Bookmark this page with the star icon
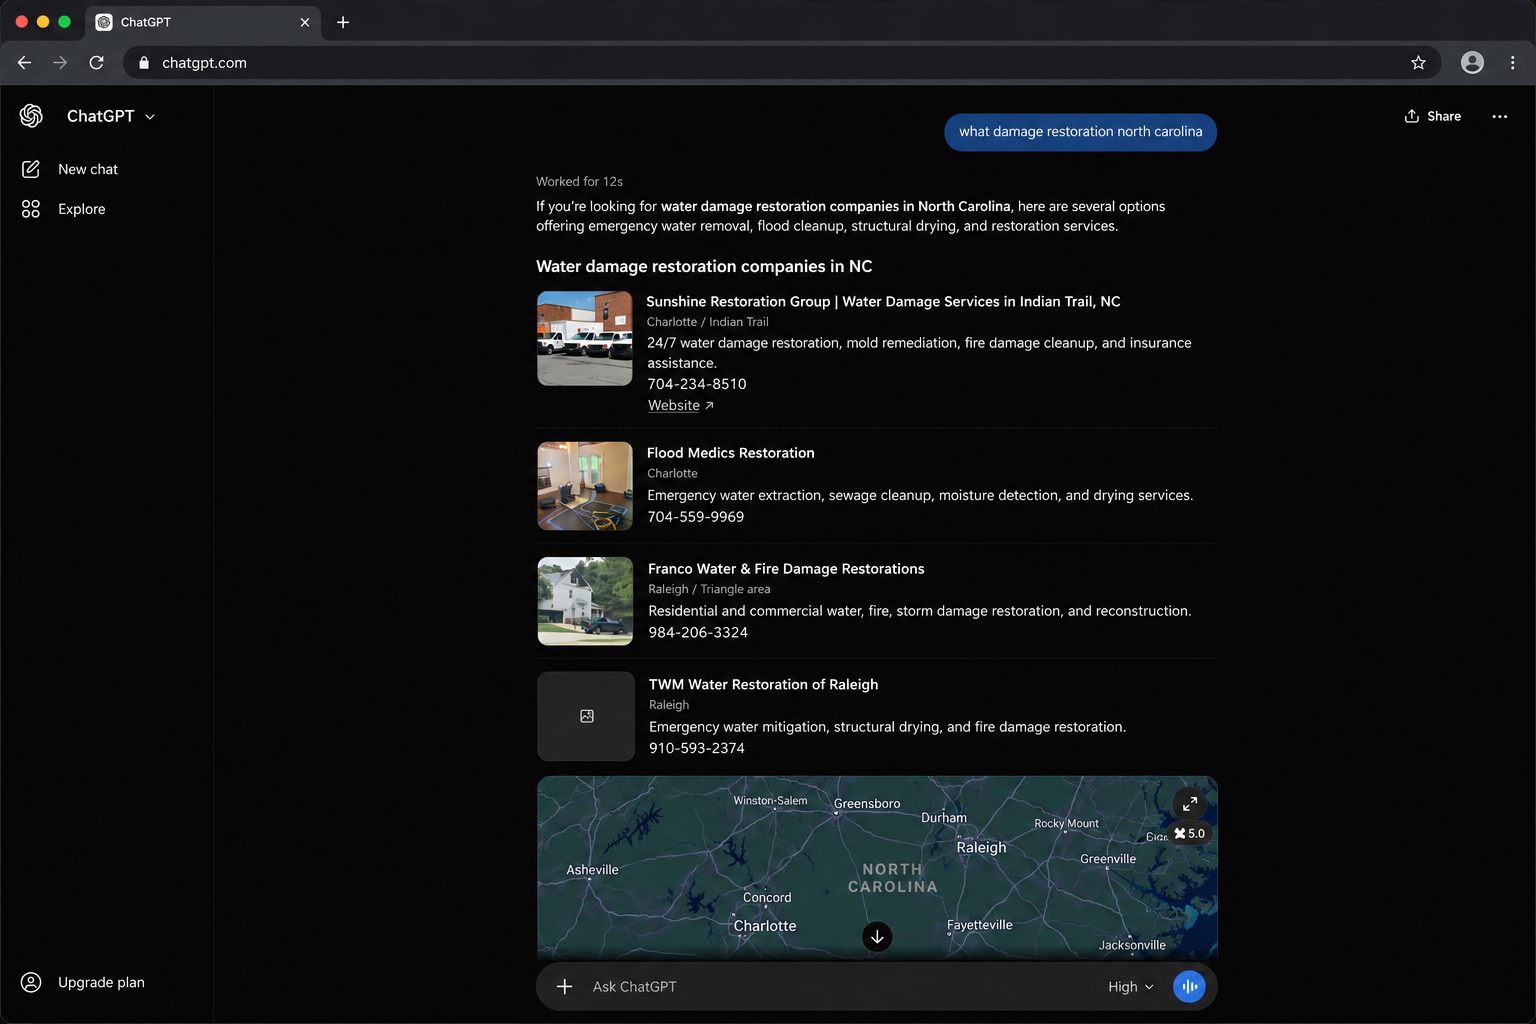 (x=1418, y=62)
